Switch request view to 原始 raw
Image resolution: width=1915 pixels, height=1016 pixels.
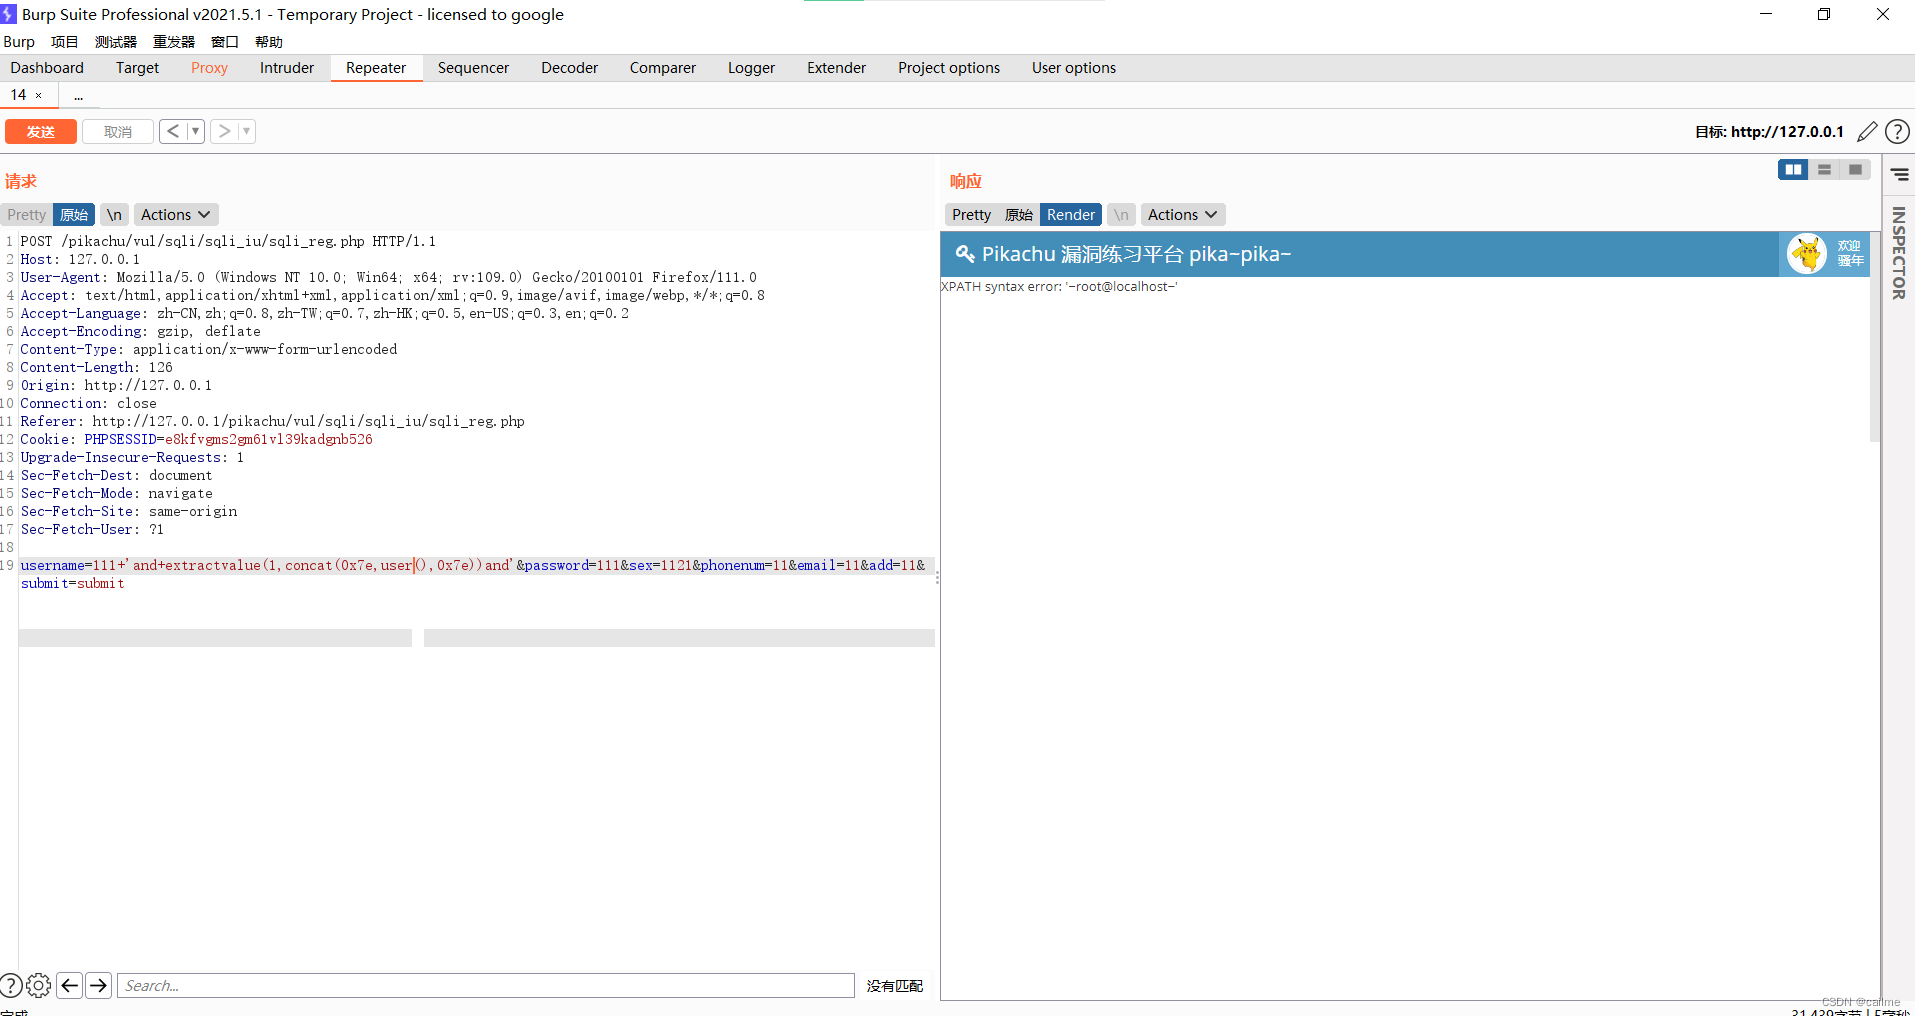(74, 215)
